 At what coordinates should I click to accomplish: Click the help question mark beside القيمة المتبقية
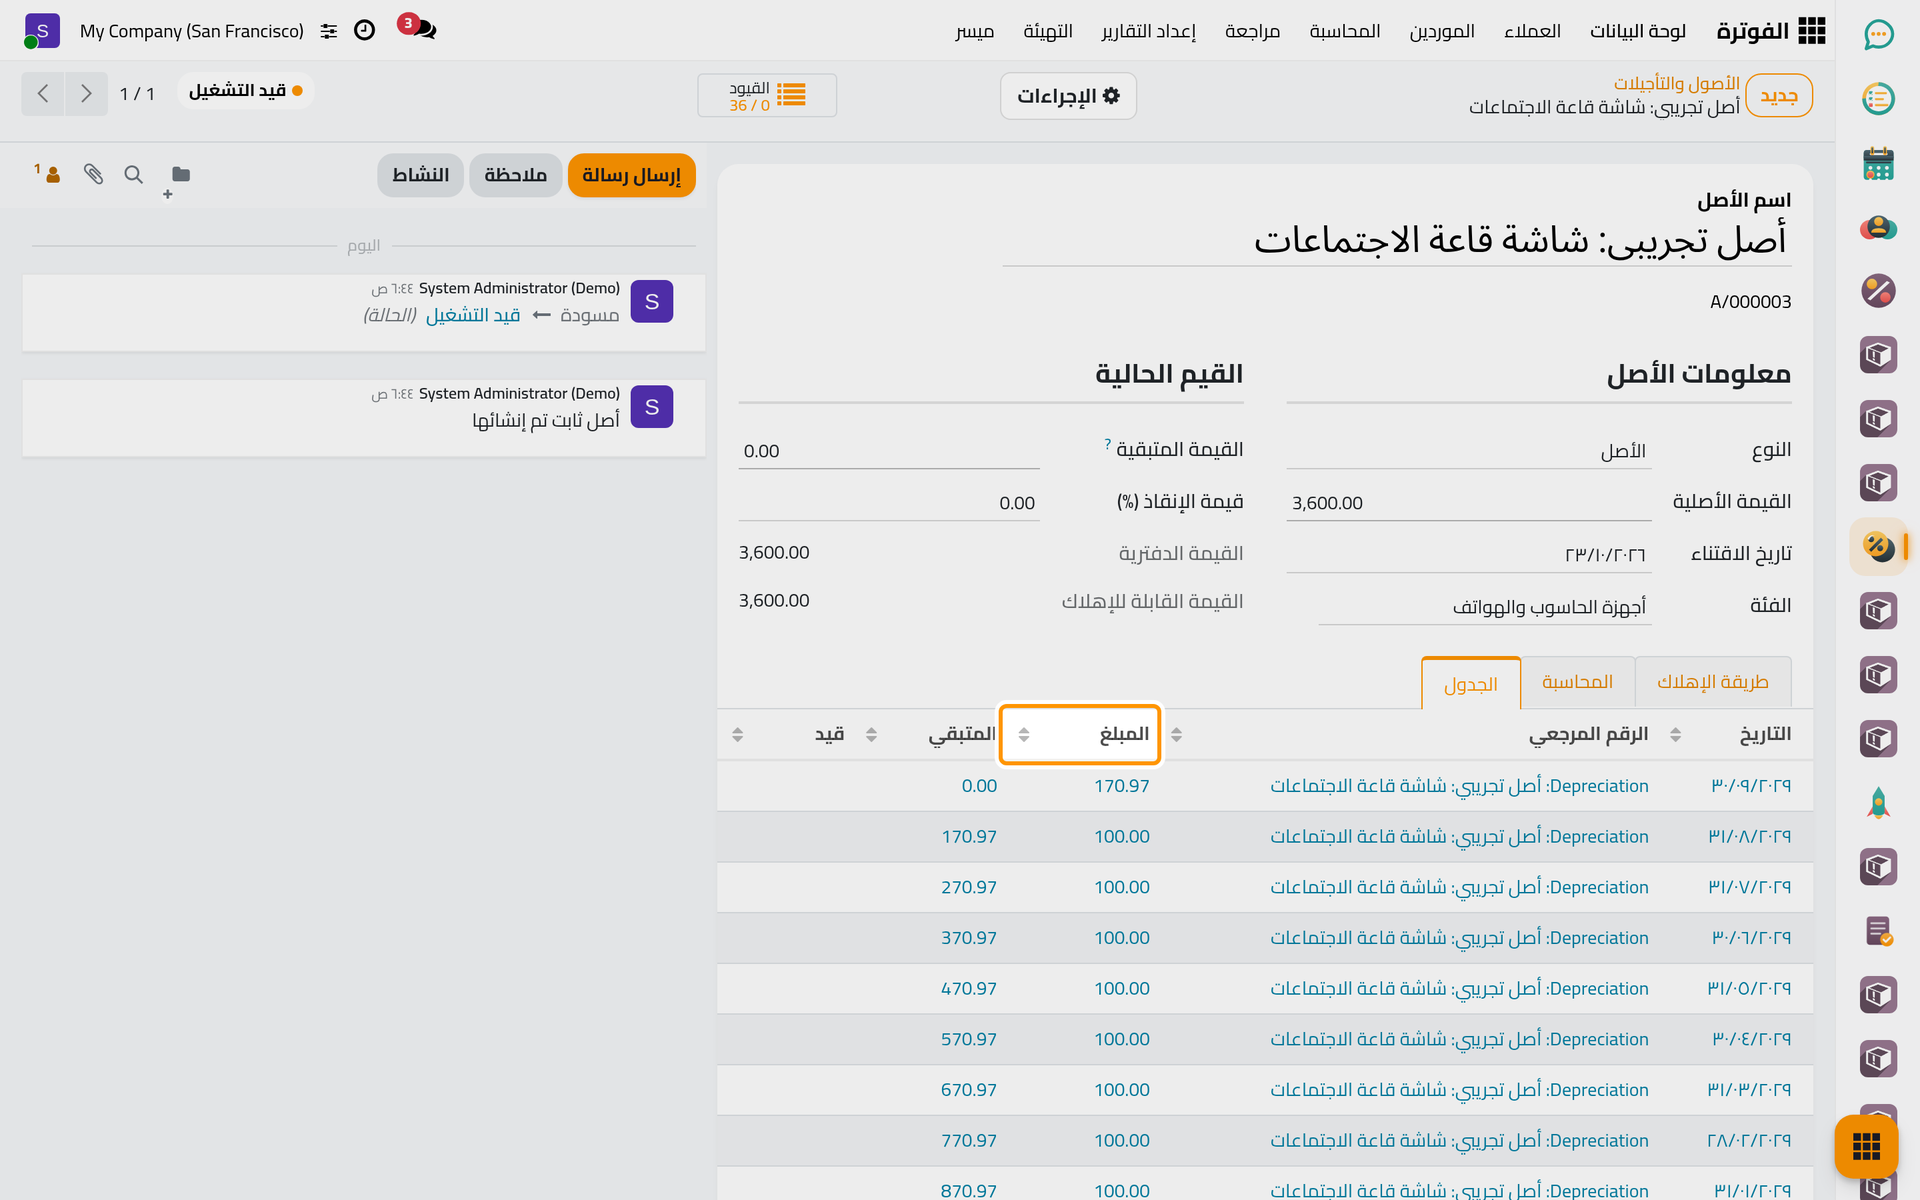pos(1108,444)
